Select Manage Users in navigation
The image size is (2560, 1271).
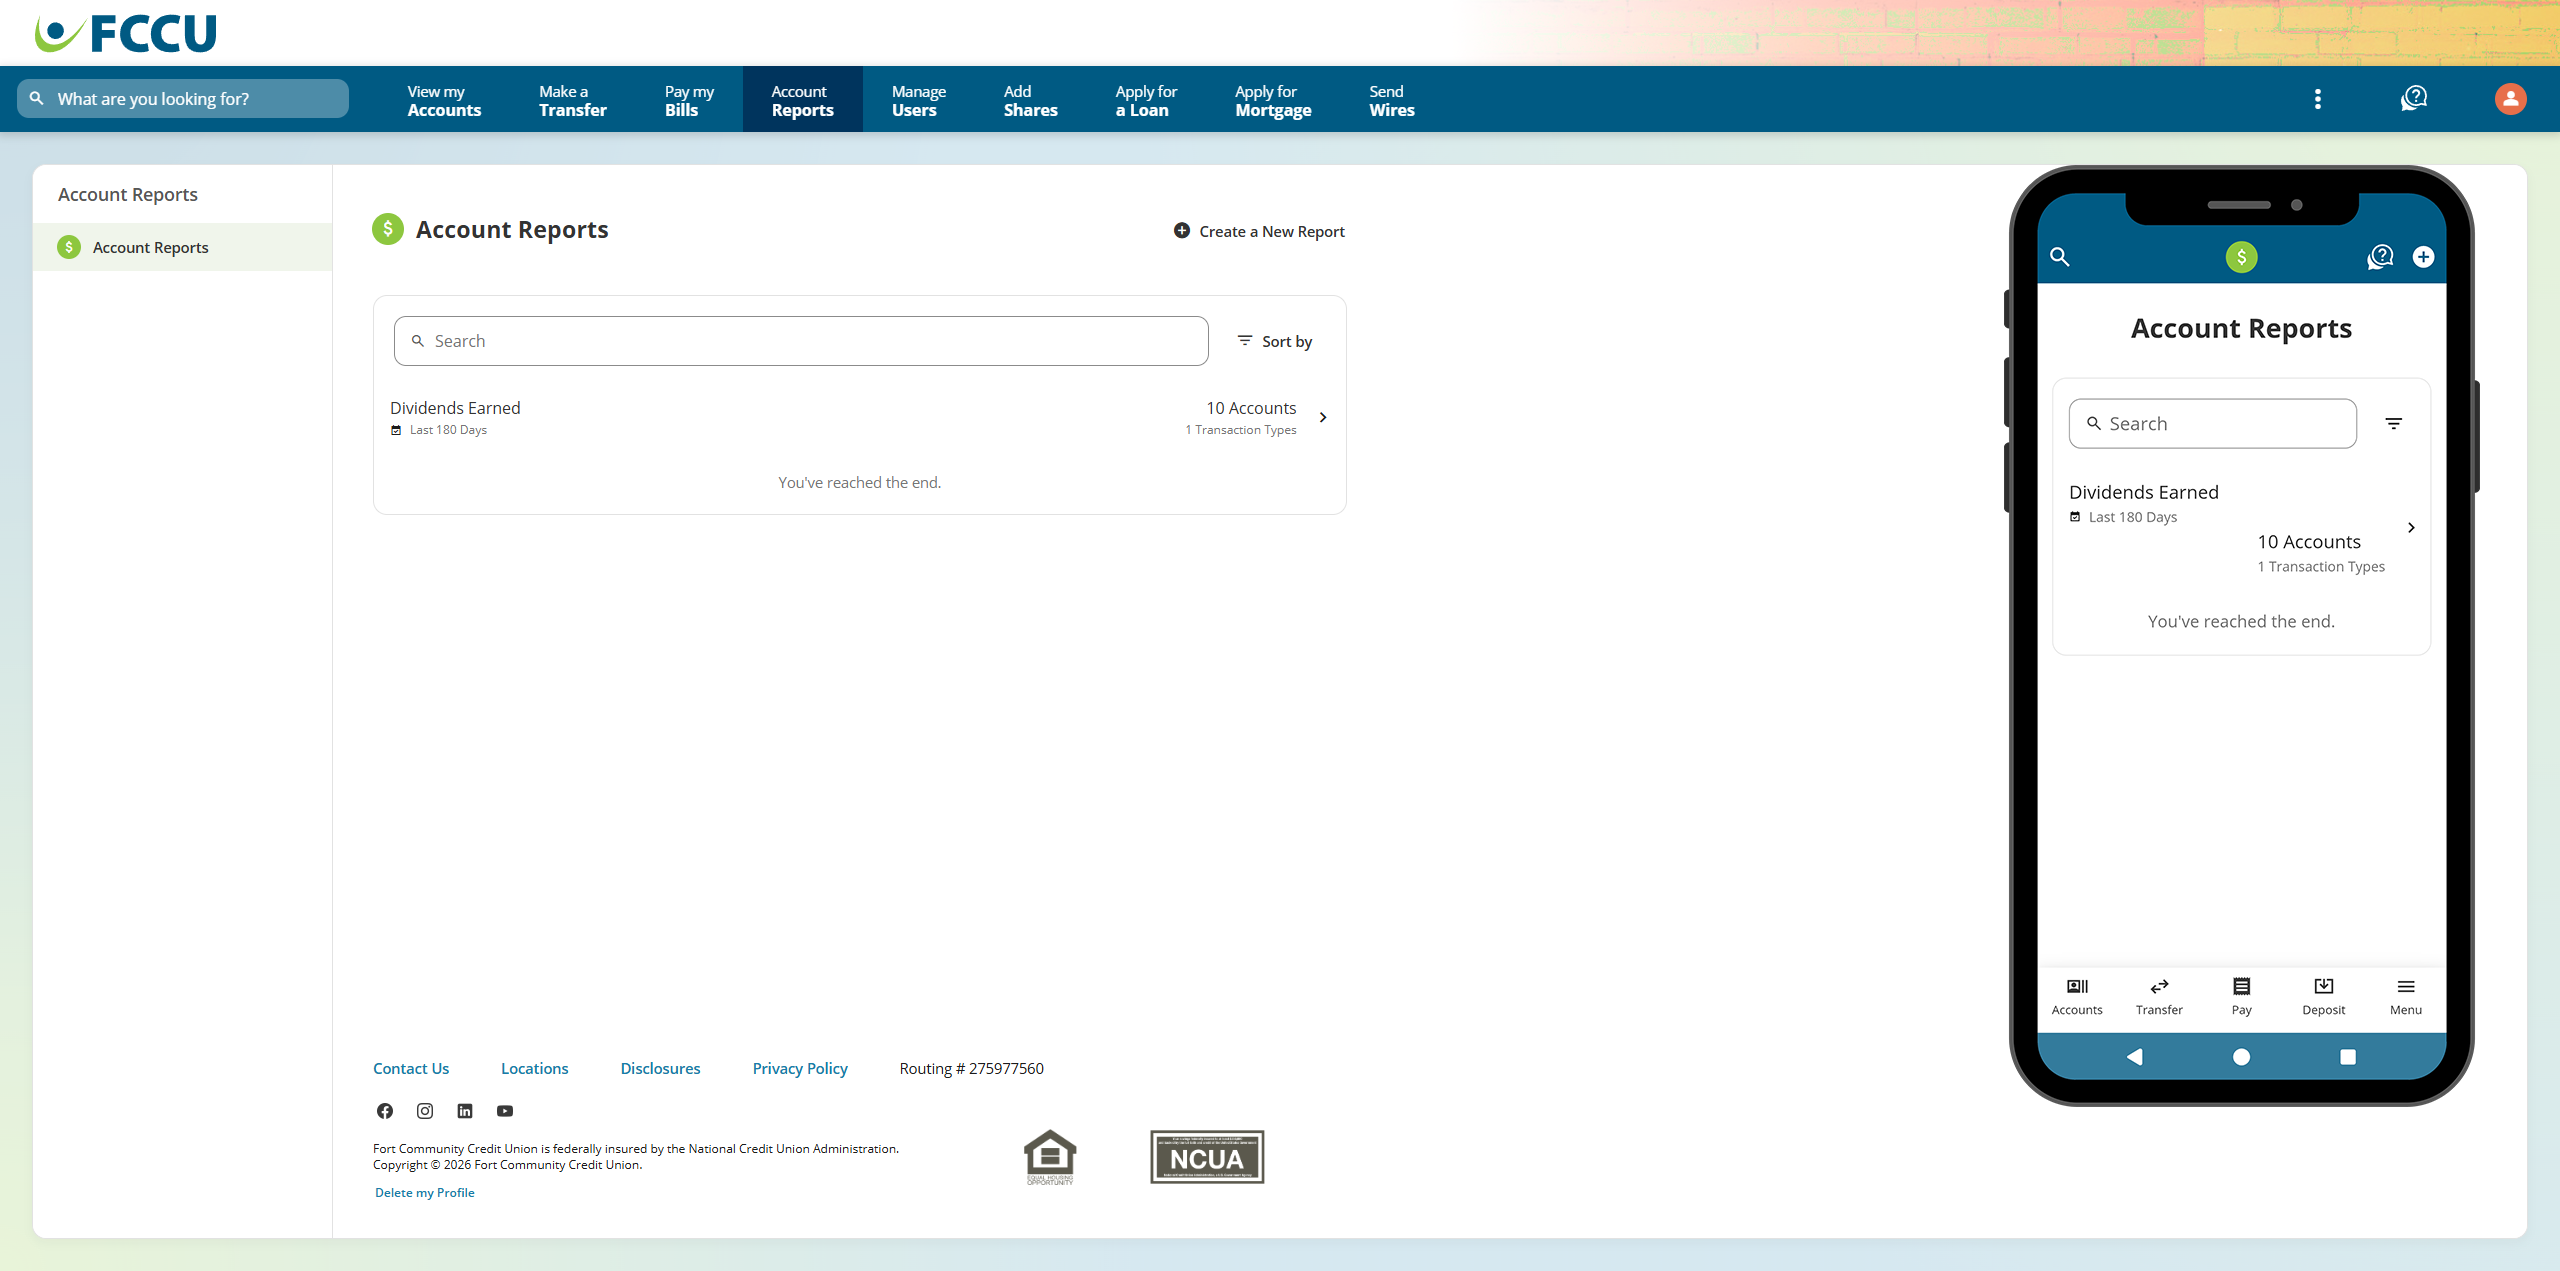pyautogui.click(x=918, y=100)
